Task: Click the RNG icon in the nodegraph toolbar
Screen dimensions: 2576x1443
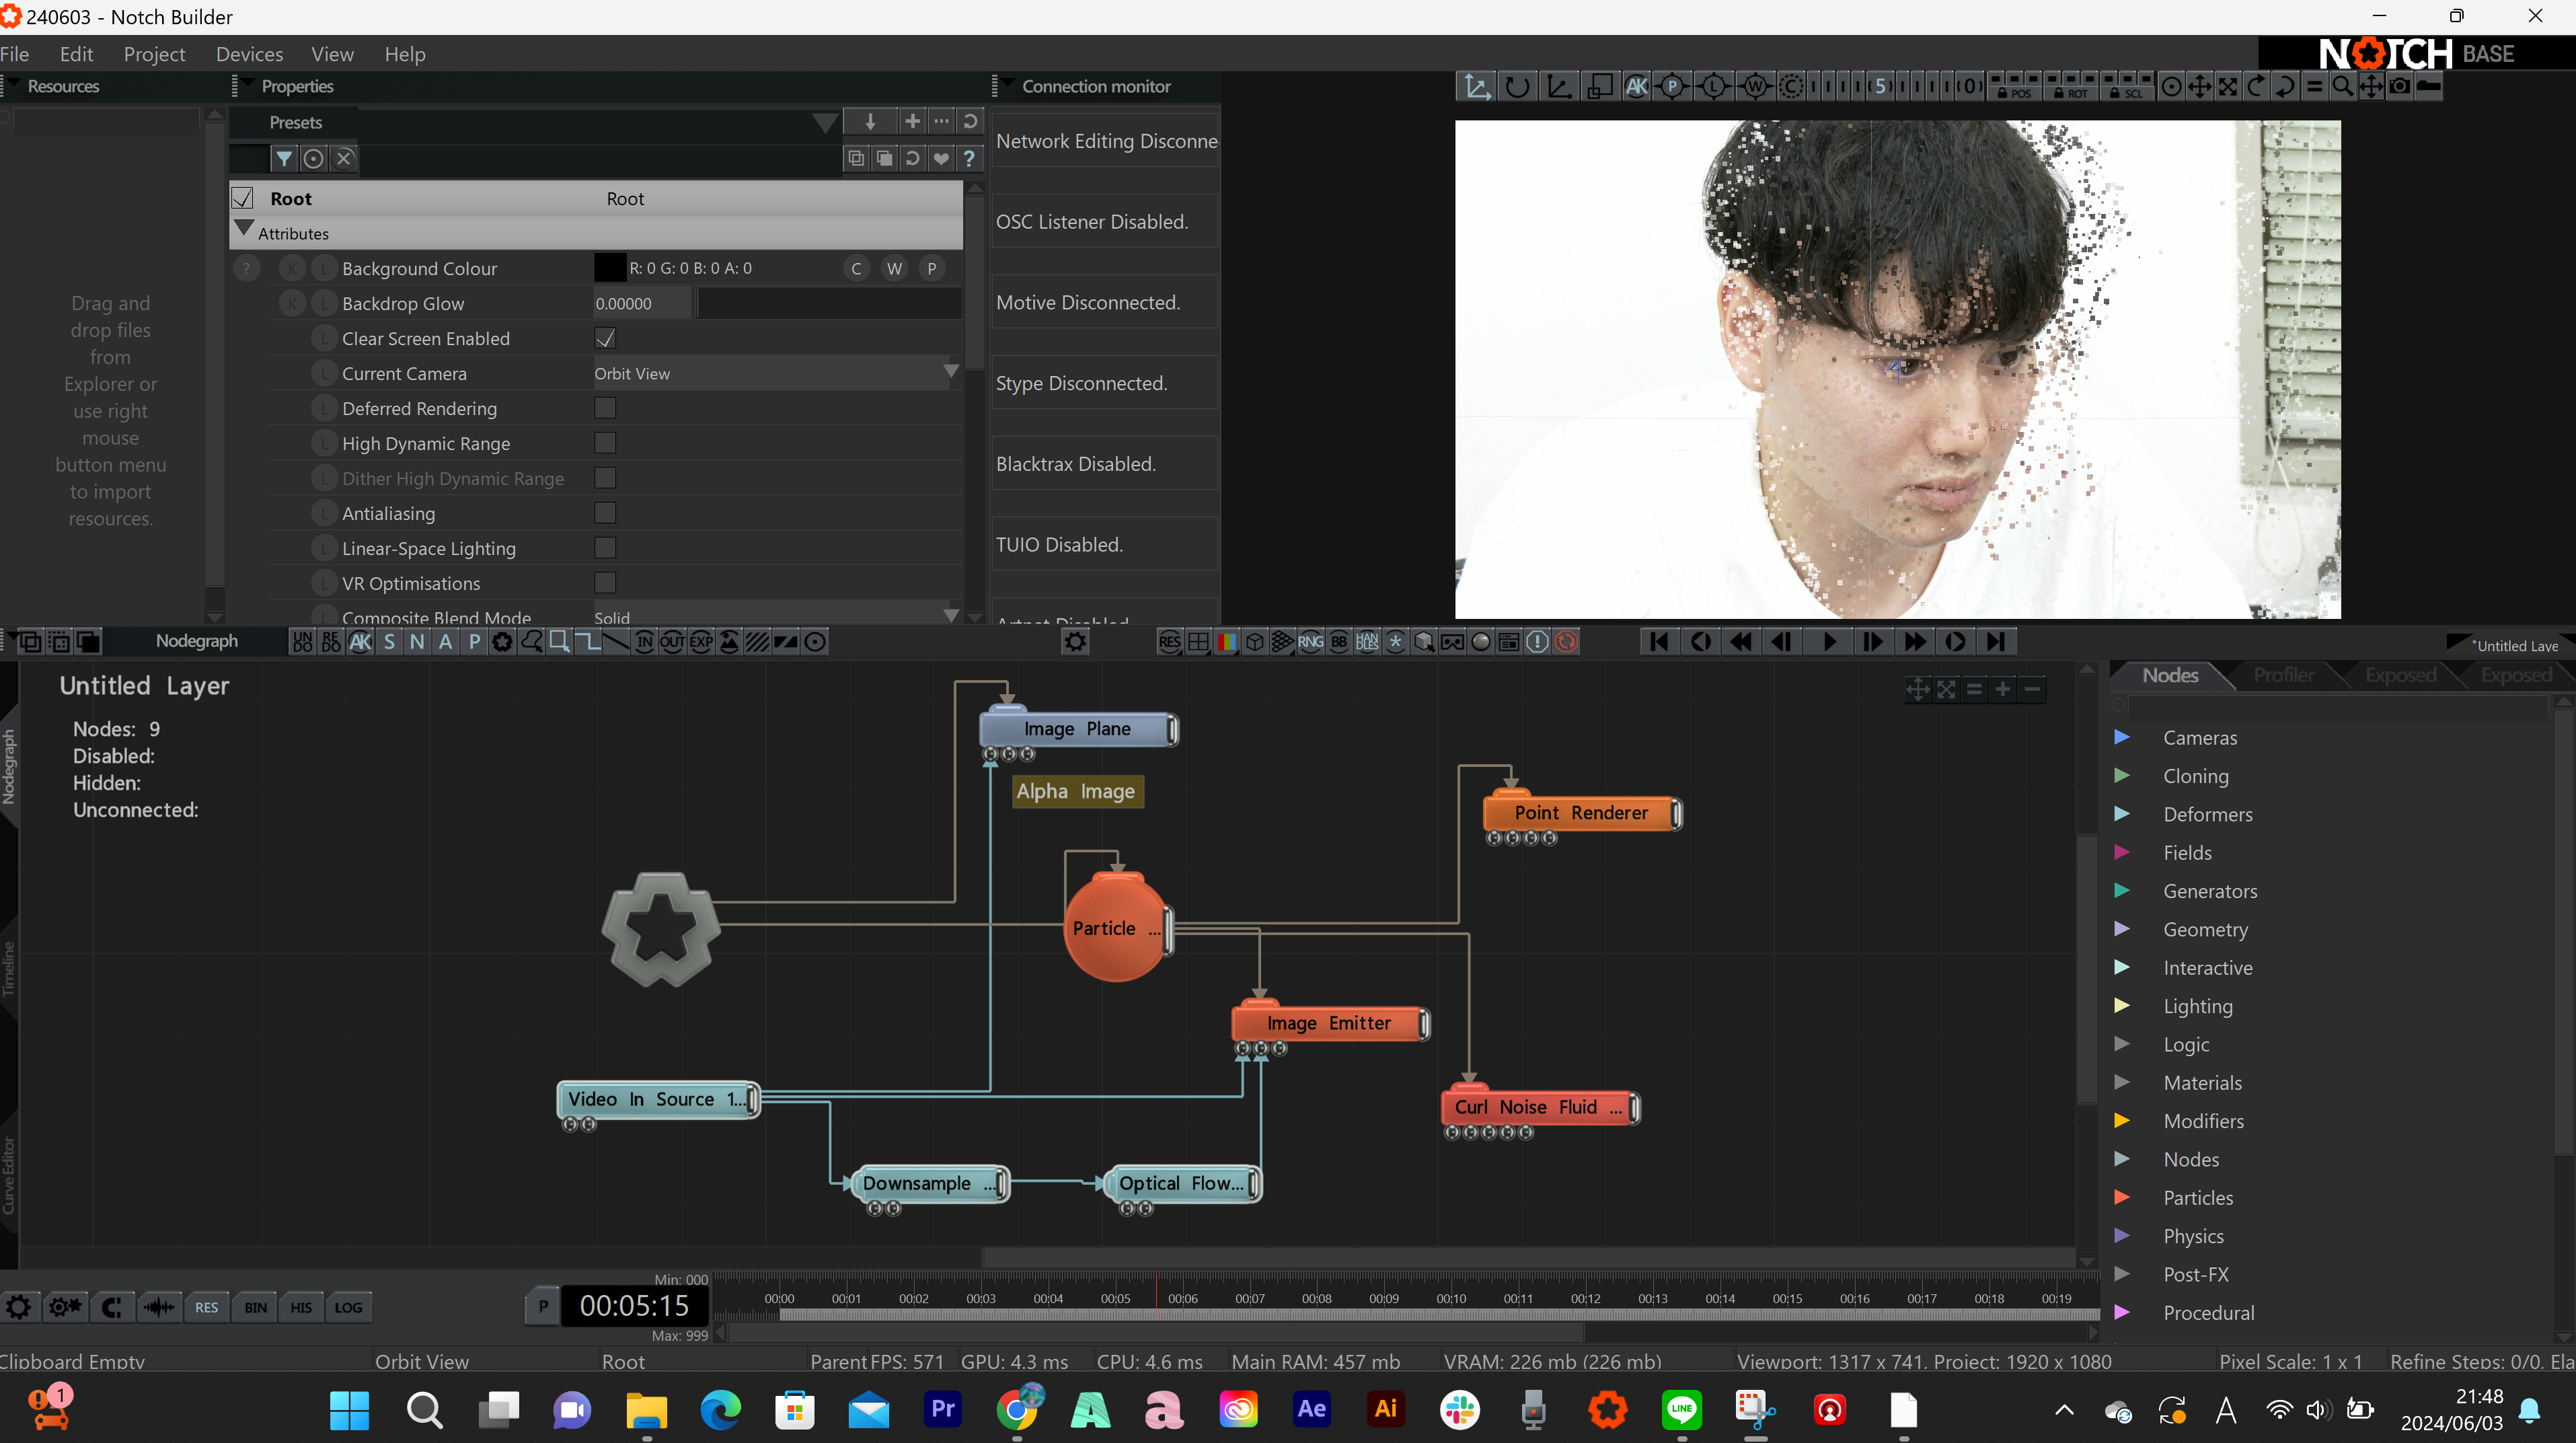Action: coord(1310,642)
